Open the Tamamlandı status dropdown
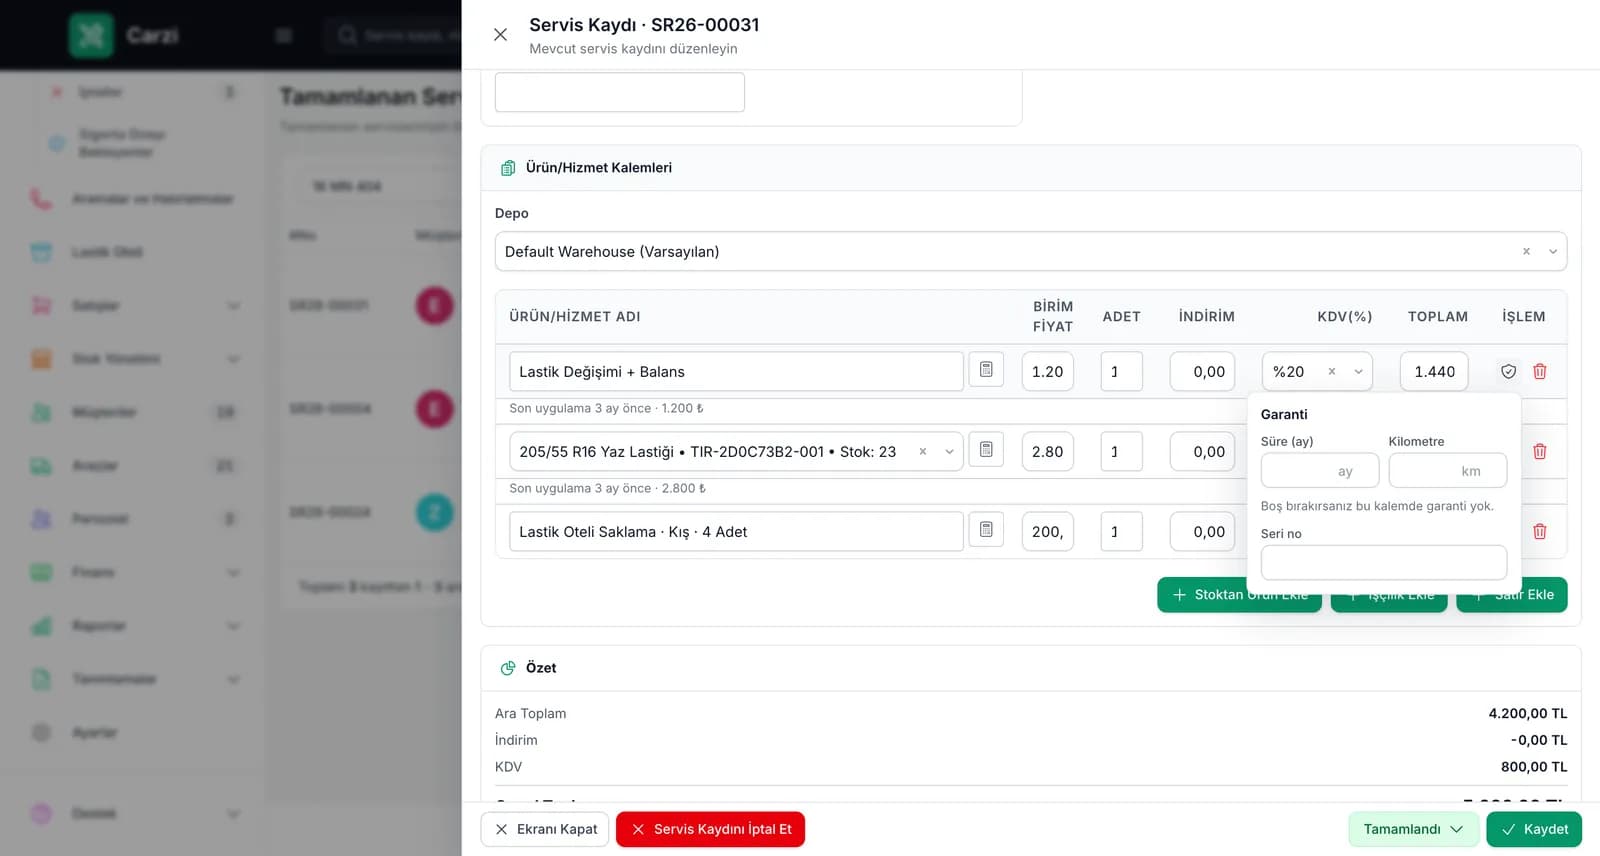The image size is (1600, 856). (1413, 829)
